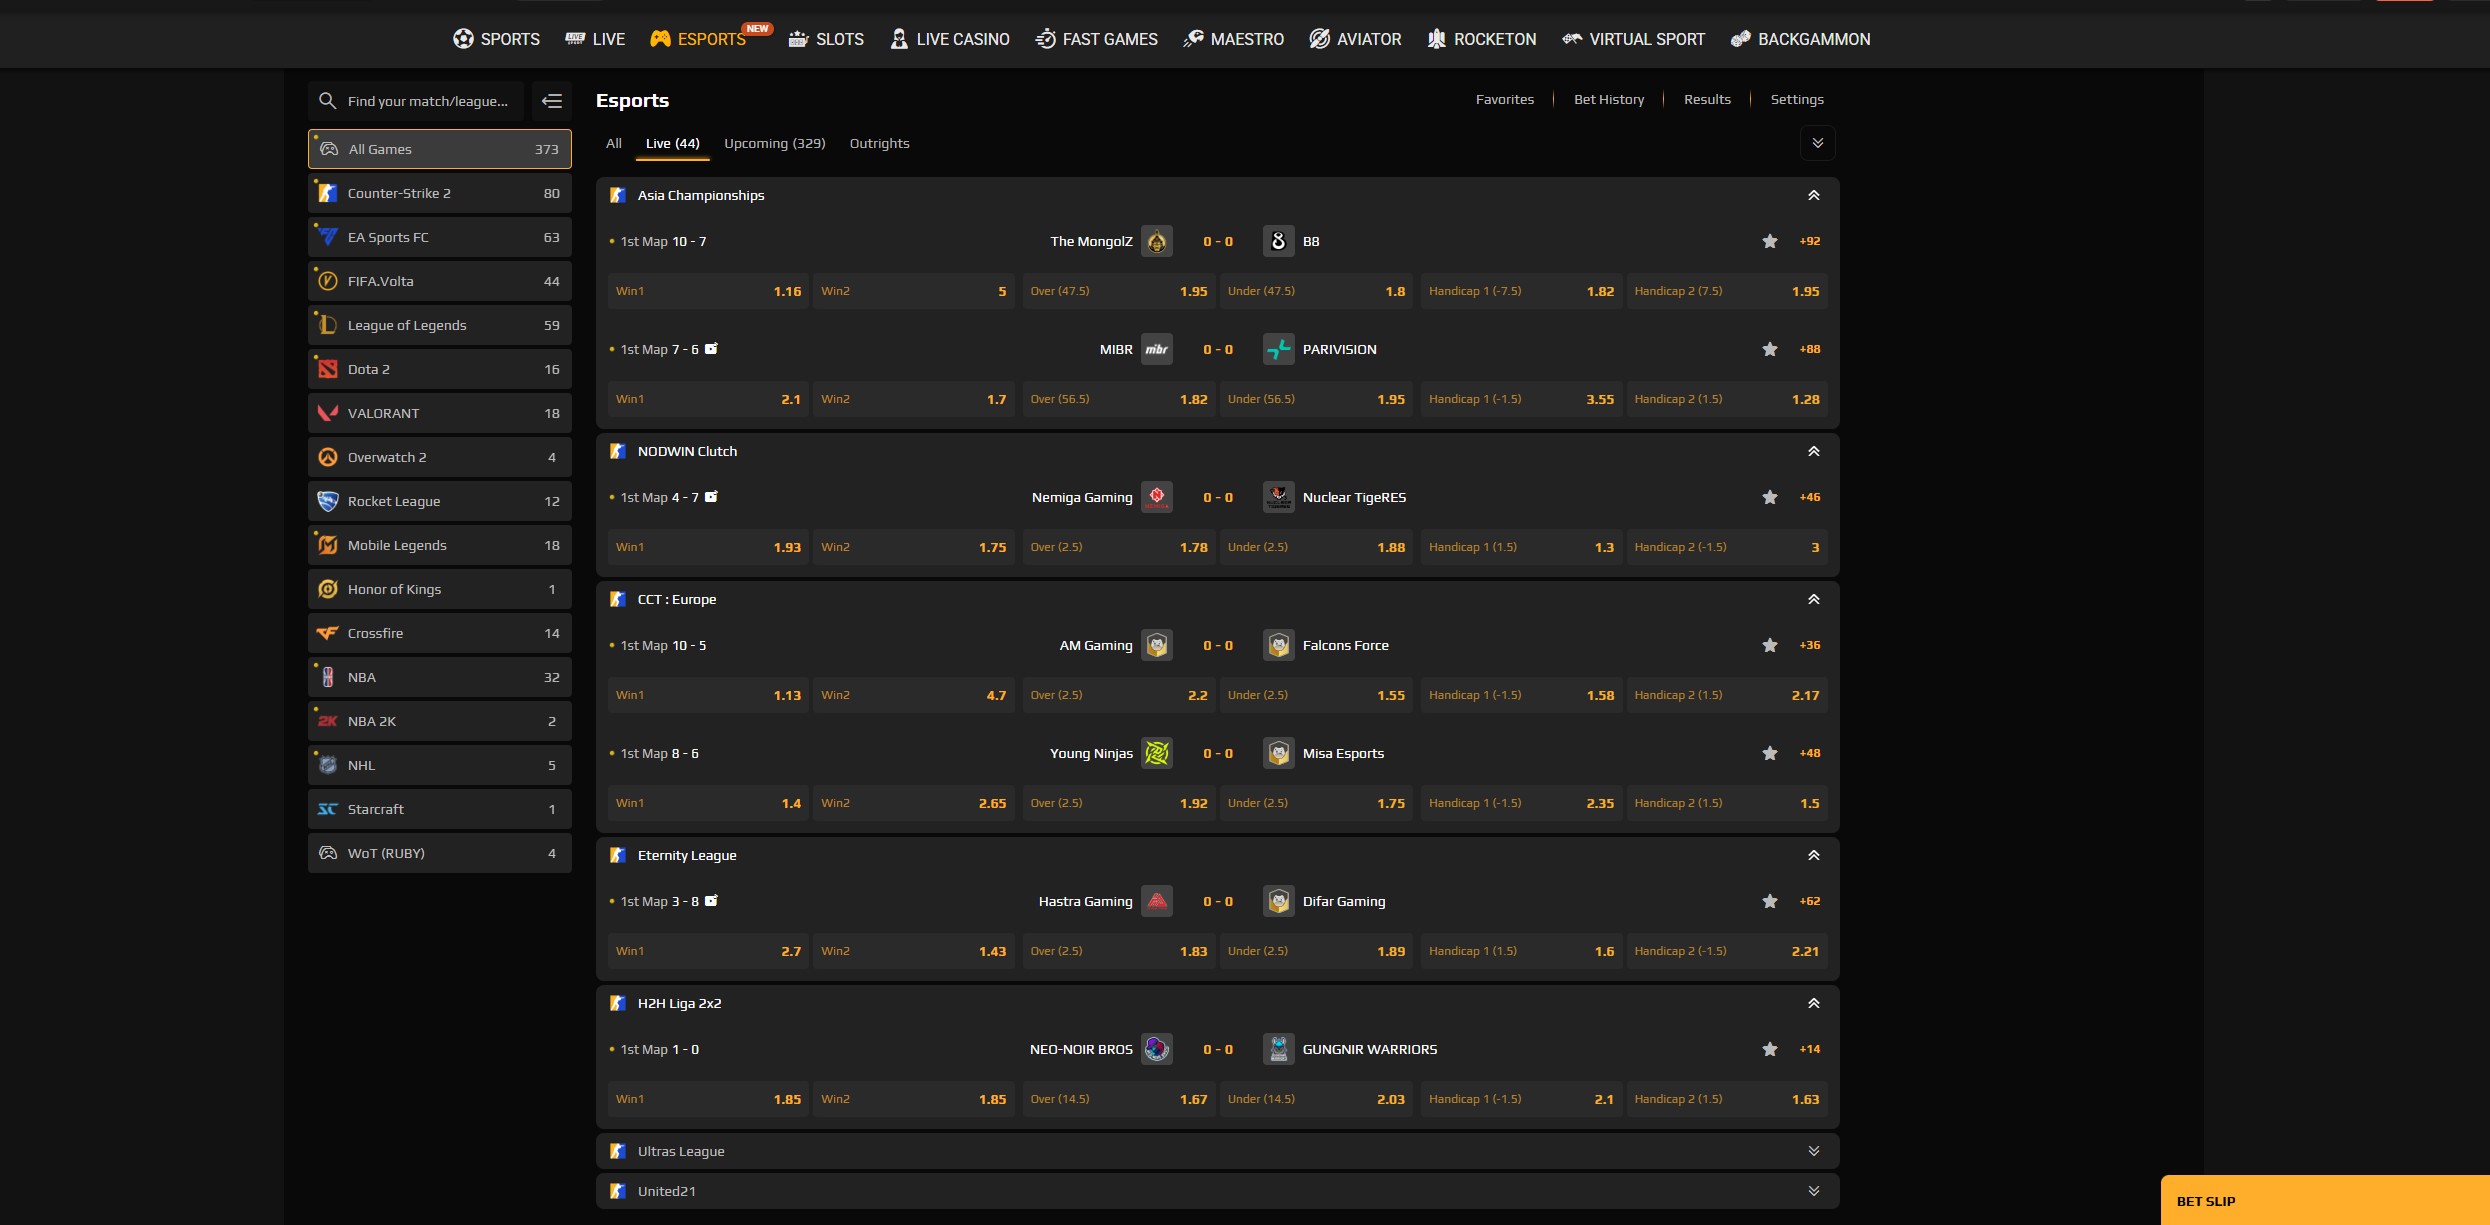Click the search magnifier icon
This screenshot has width=2490, height=1225.
coord(327,101)
